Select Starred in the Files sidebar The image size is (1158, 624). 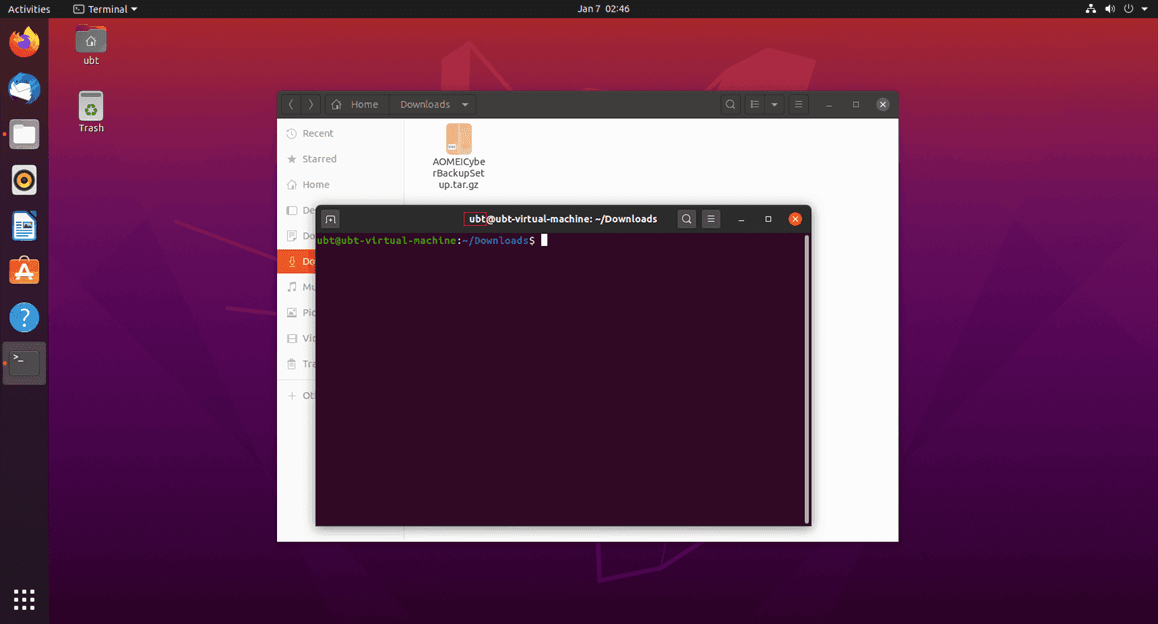[x=319, y=159]
